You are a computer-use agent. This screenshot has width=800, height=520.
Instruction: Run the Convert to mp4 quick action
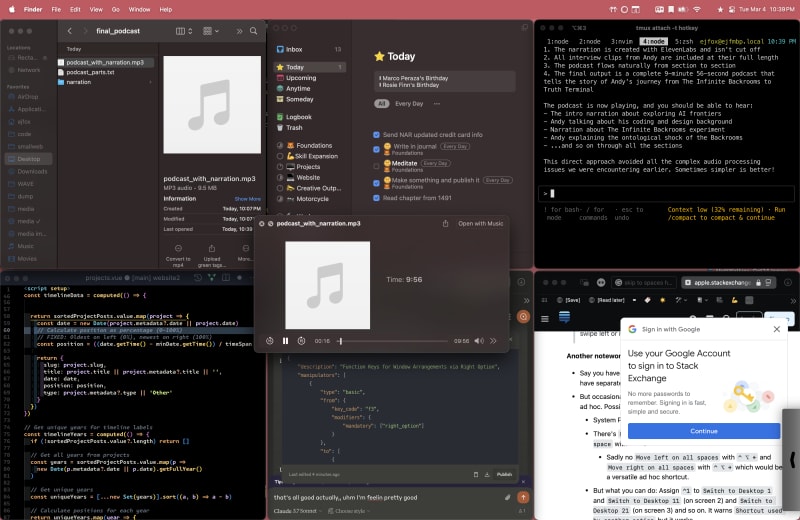coord(178,255)
